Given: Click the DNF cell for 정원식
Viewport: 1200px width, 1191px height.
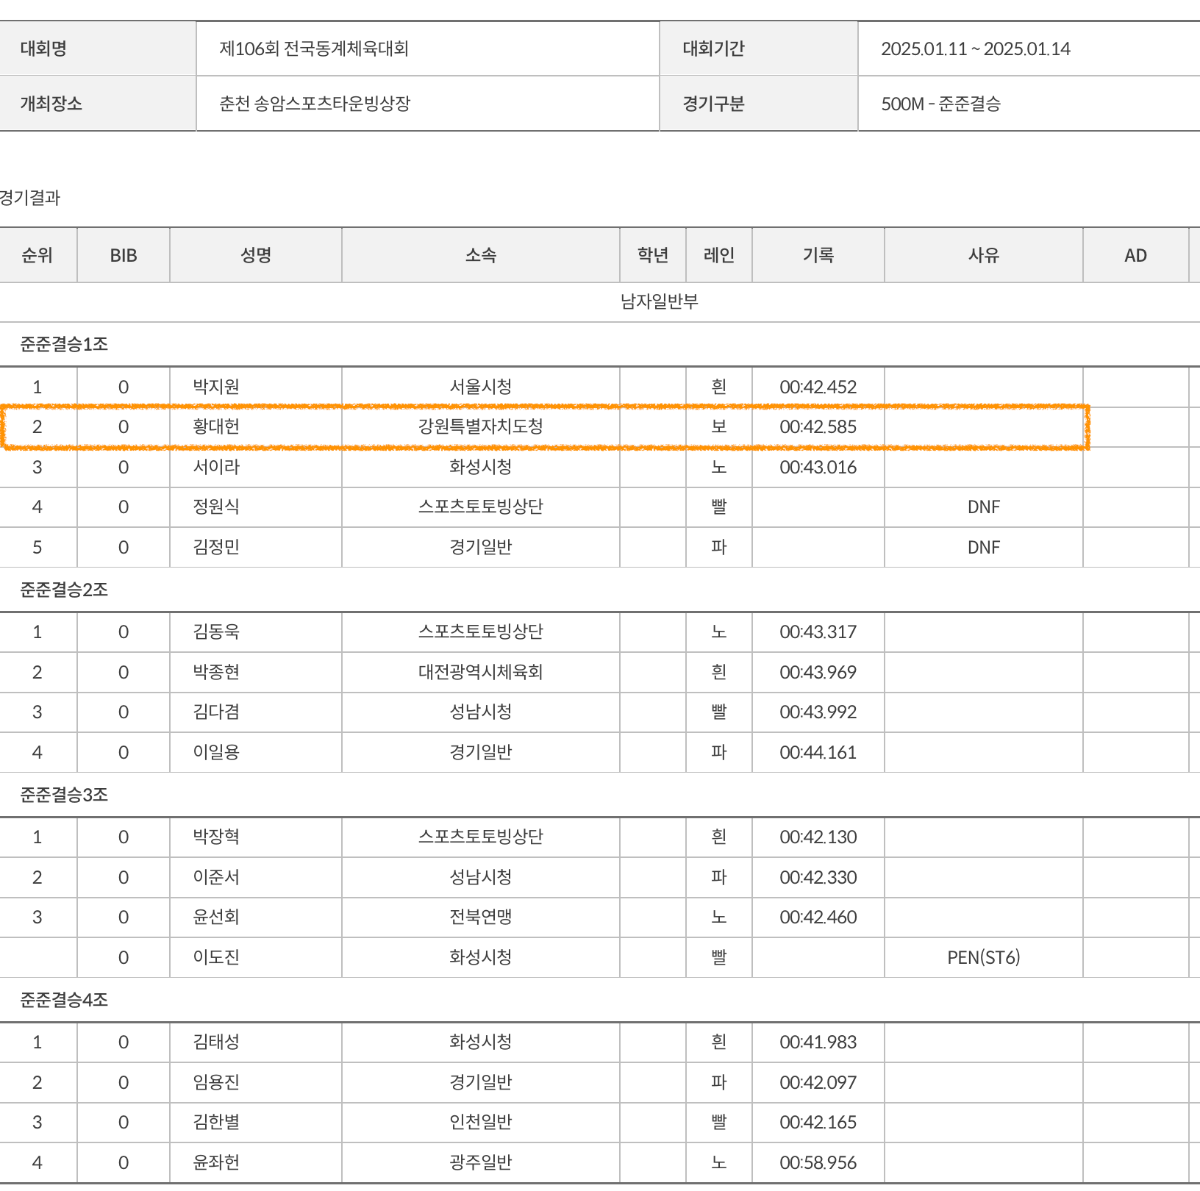Looking at the screenshot, I should (983, 507).
